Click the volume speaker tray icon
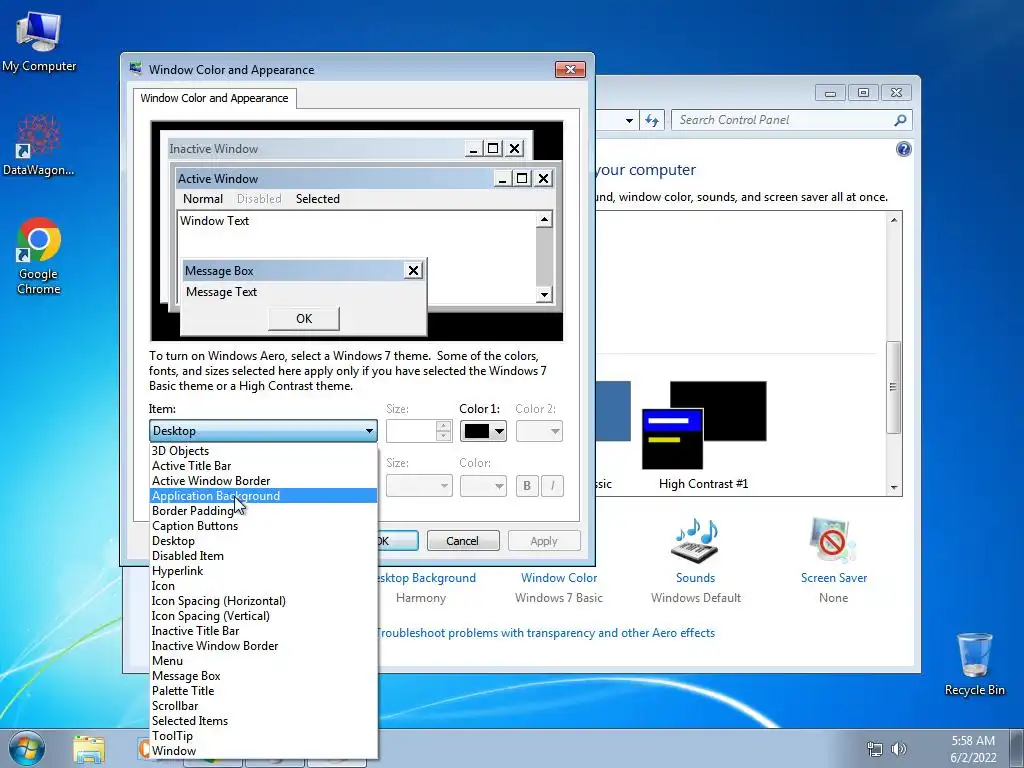The height and width of the screenshot is (768, 1024). tap(899, 749)
